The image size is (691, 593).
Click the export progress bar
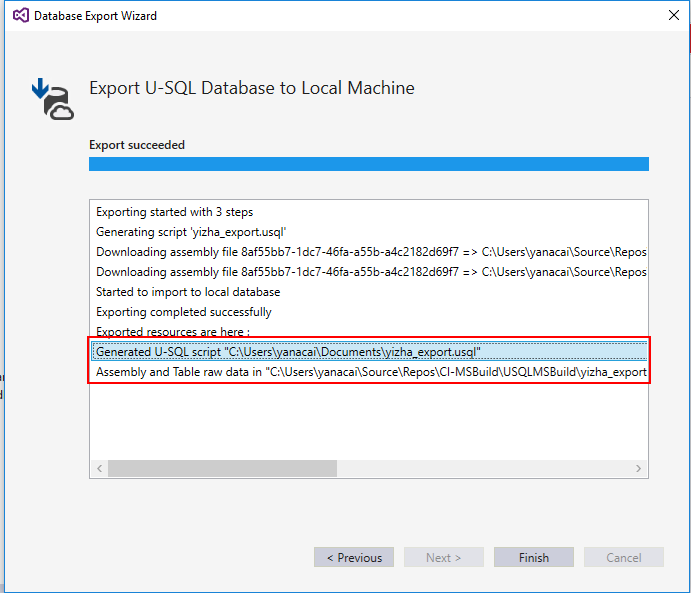click(369, 164)
